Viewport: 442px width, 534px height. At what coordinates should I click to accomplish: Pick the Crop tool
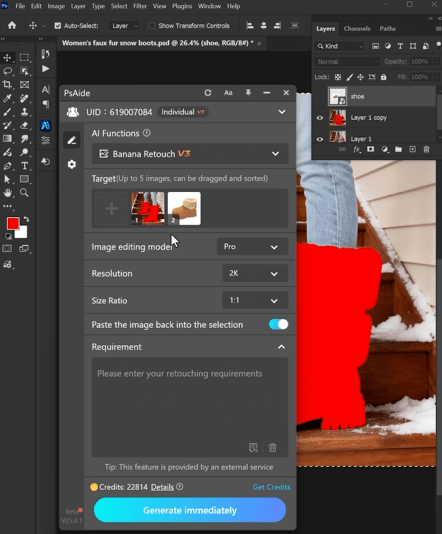7,84
